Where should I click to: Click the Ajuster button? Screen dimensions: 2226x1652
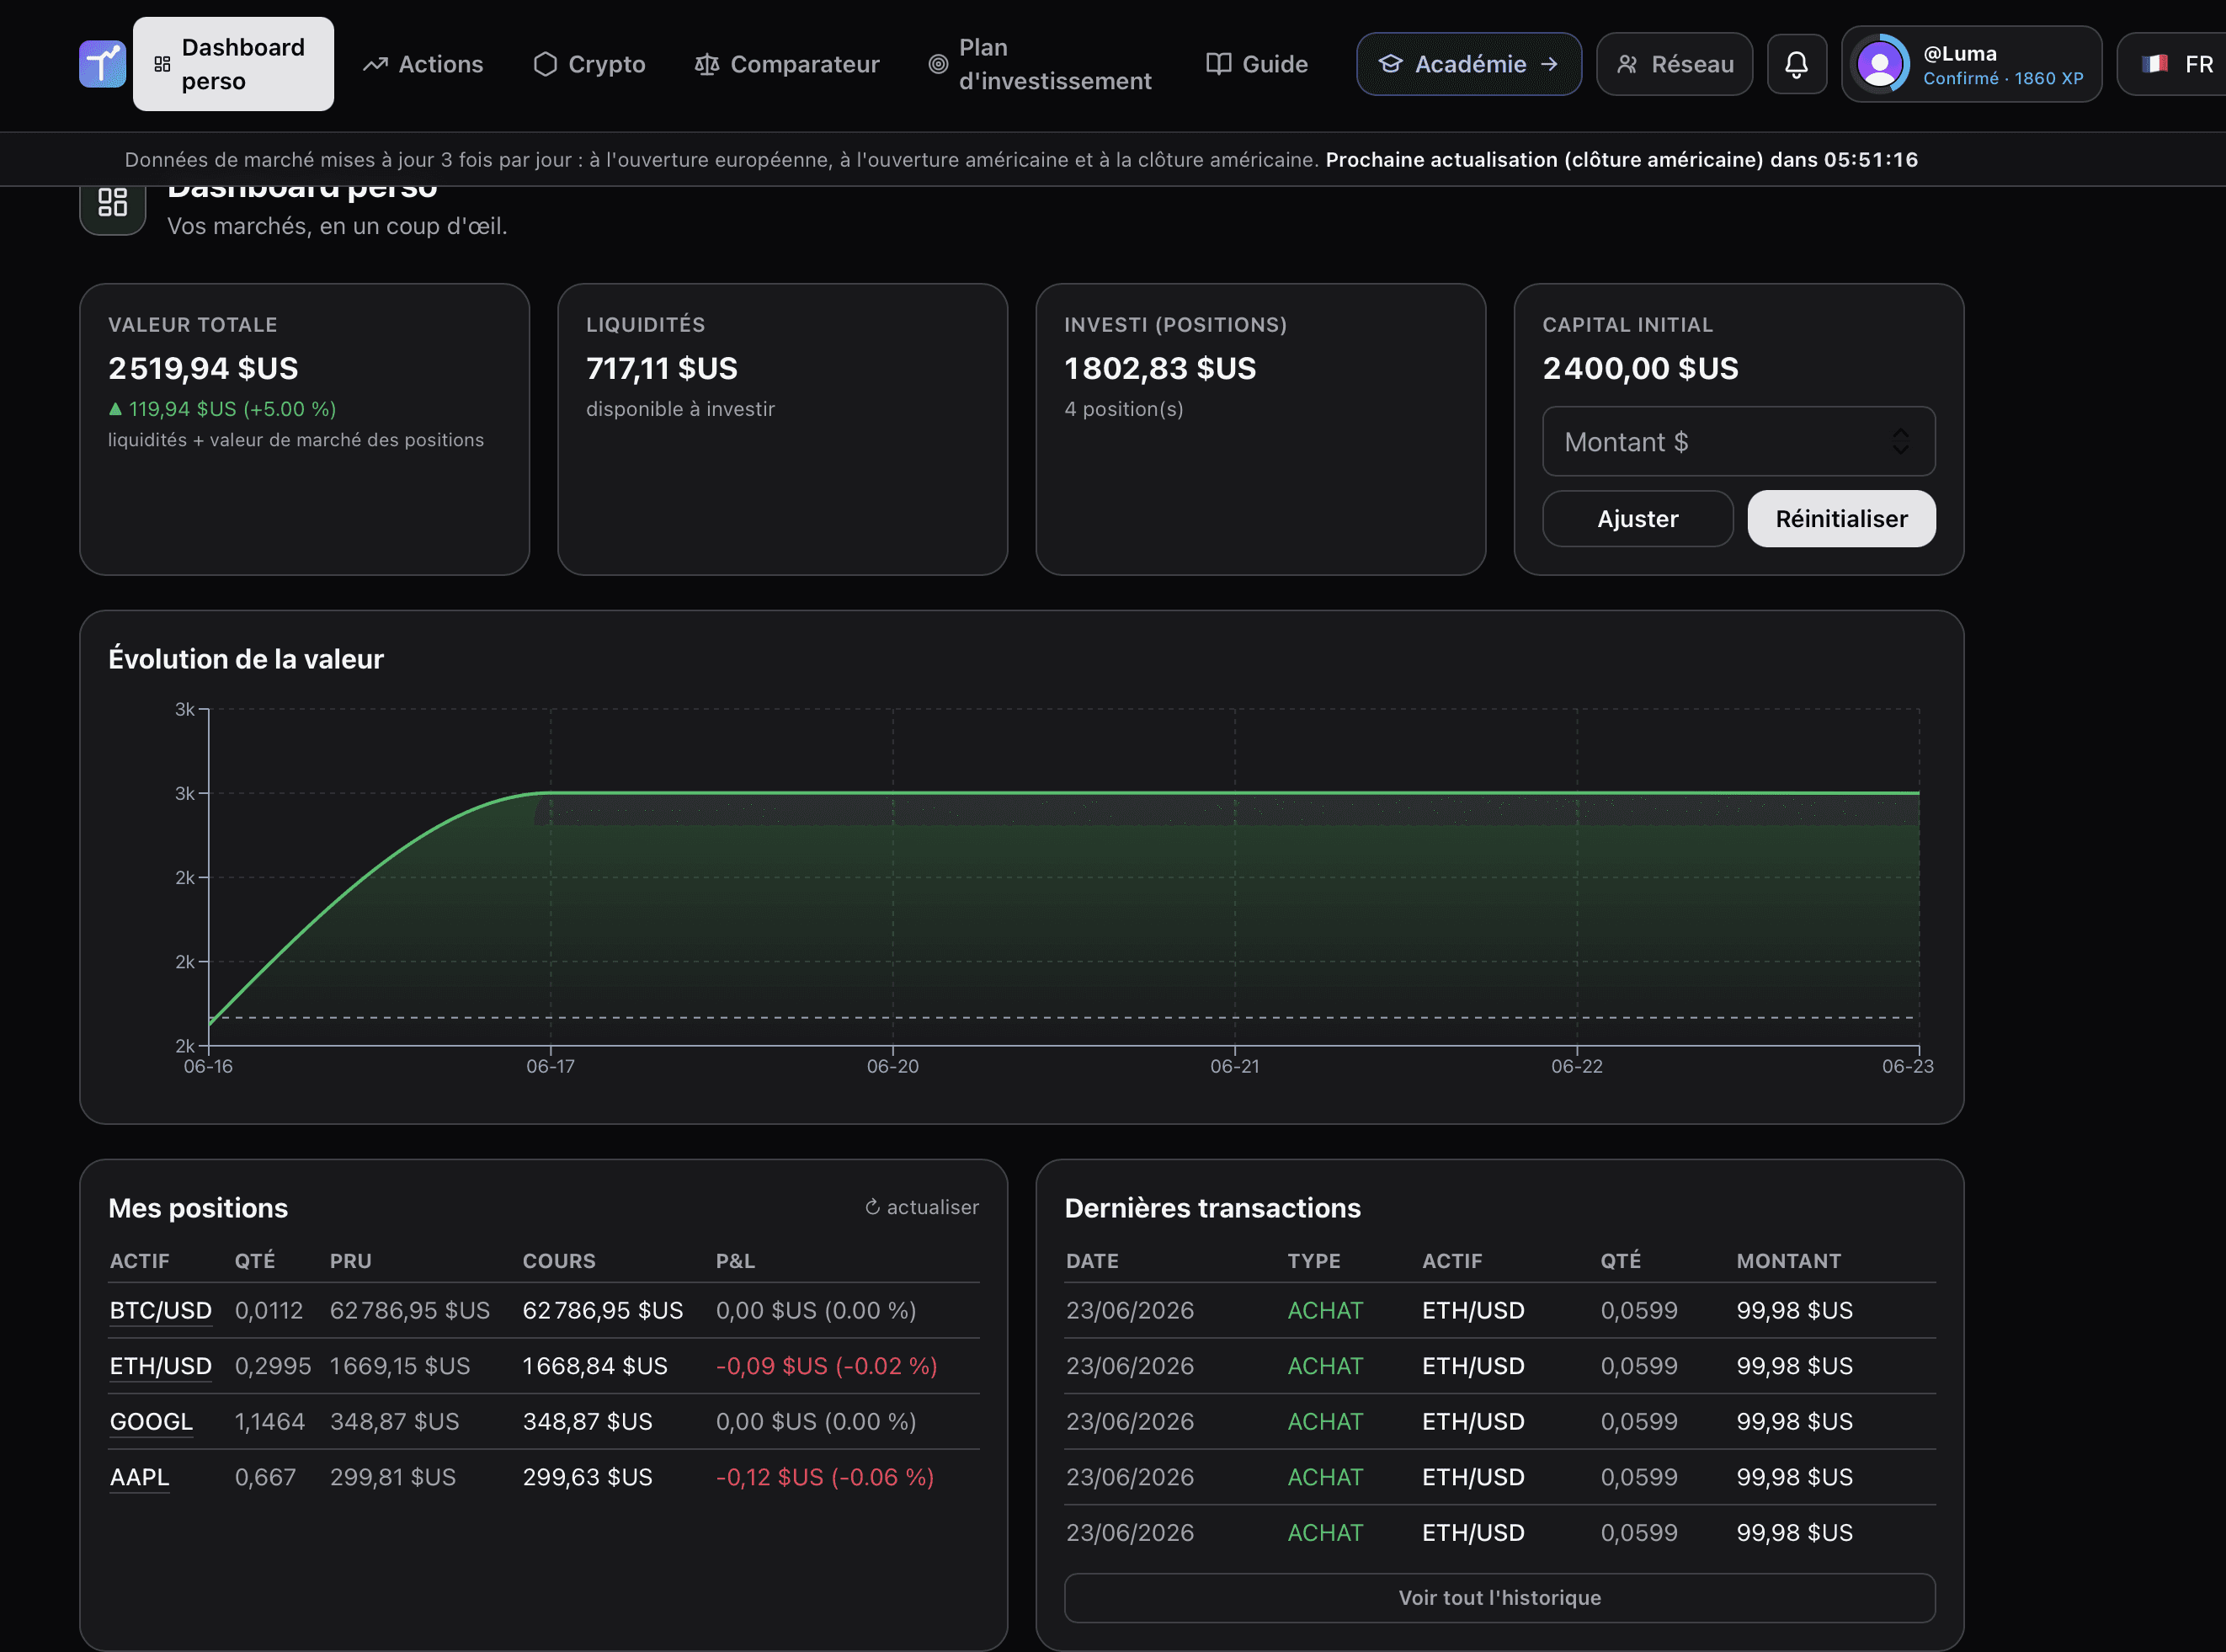click(x=1637, y=518)
